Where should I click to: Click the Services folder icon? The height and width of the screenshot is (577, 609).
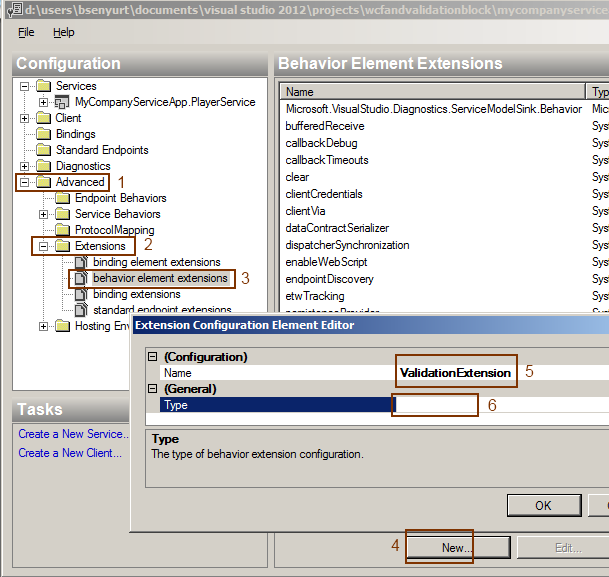click(44, 86)
